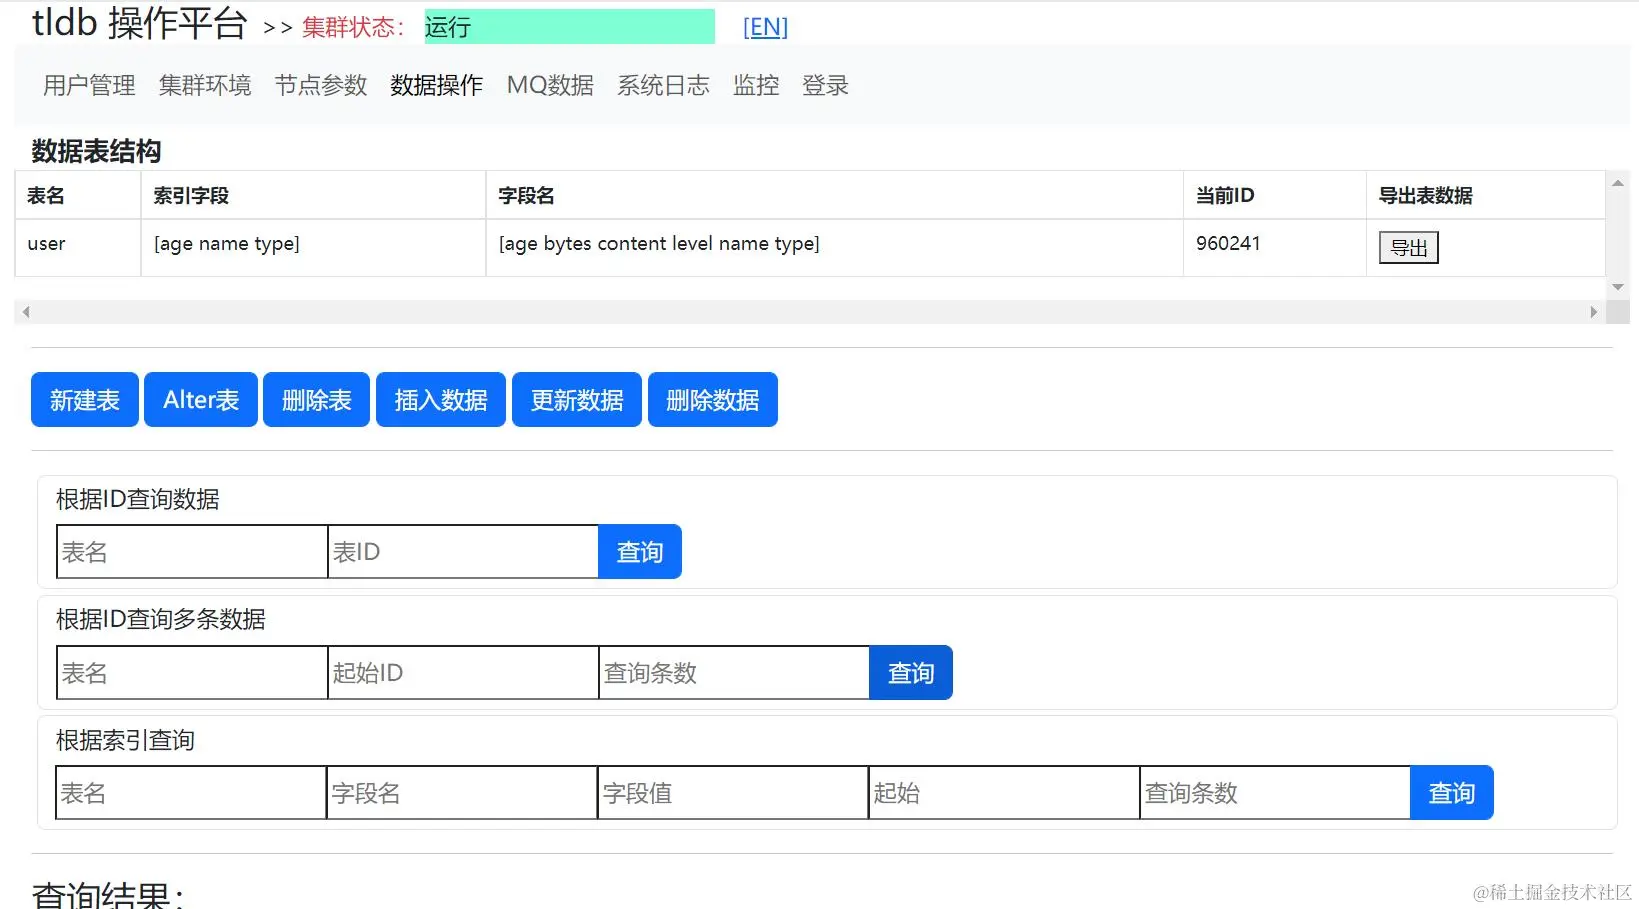Screen dimensions: 1639x909
Task: Export the user table with 导出 button
Action: coord(1408,247)
